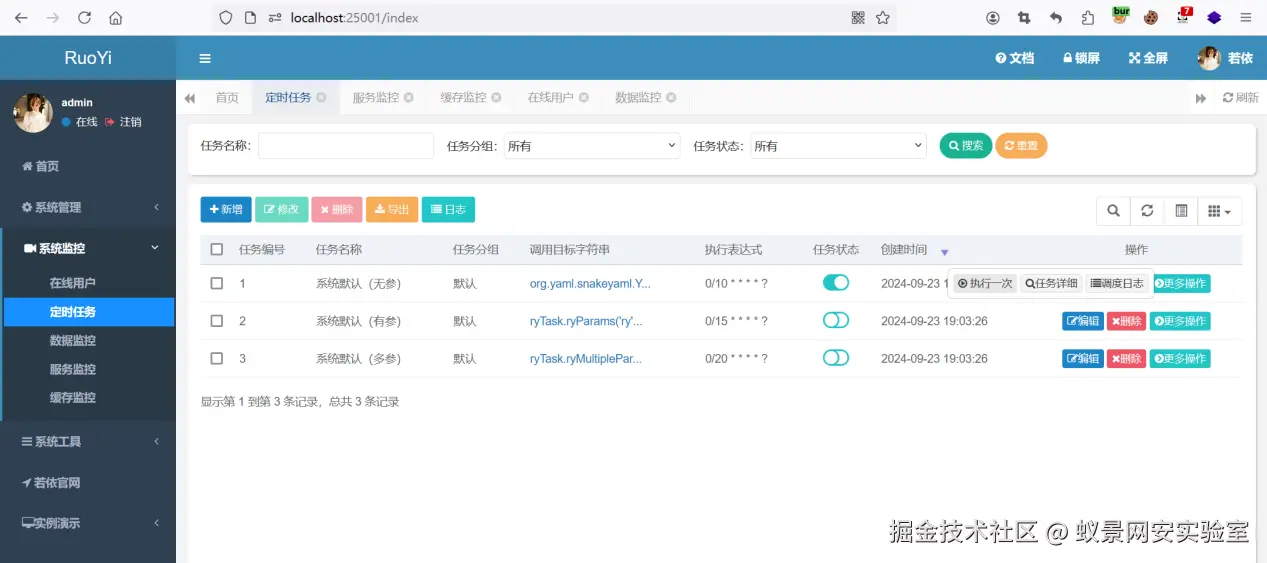
Task: Close the 定时任务 tab
Action: 321,98
